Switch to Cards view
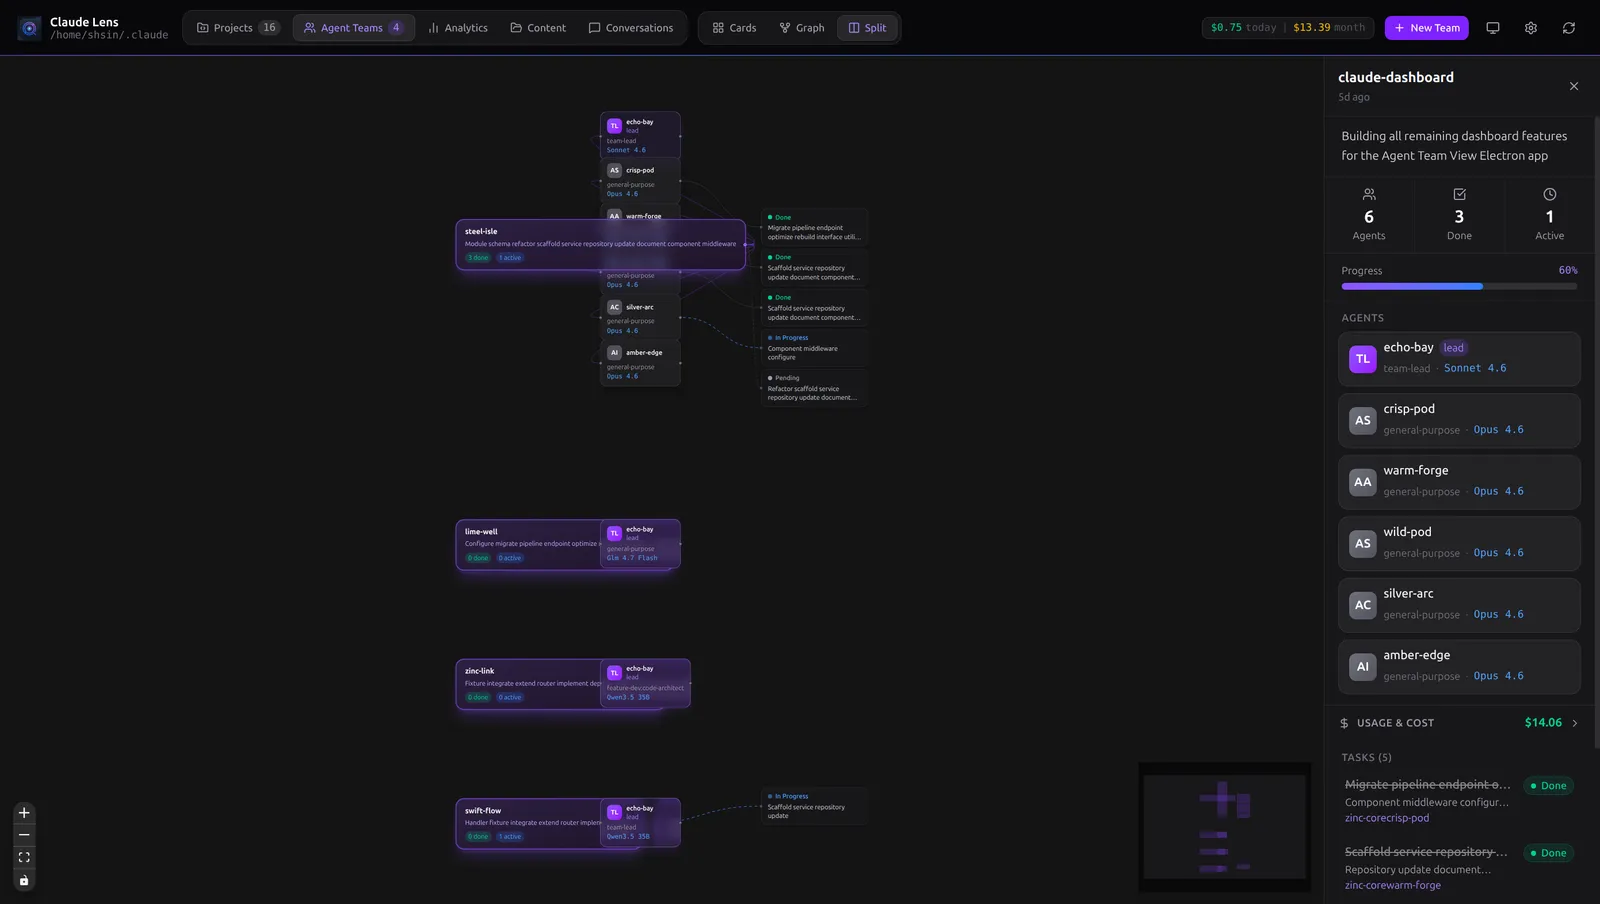Image resolution: width=1600 pixels, height=904 pixels. click(734, 28)
